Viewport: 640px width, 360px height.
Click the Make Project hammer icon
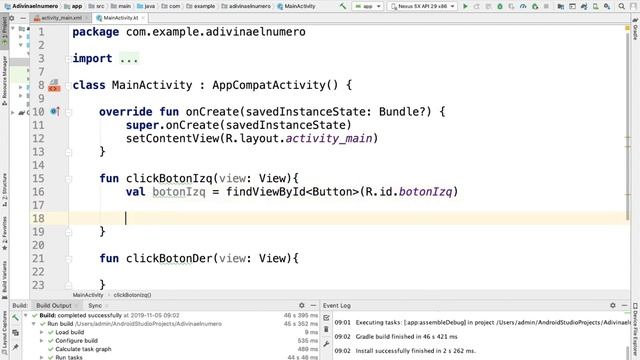343,6
